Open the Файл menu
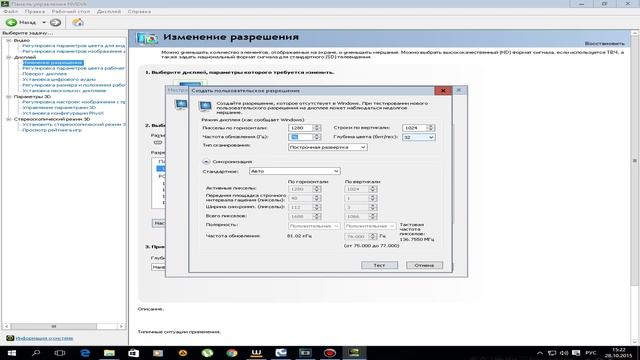 pyautogui.click(x=11, y=11)
